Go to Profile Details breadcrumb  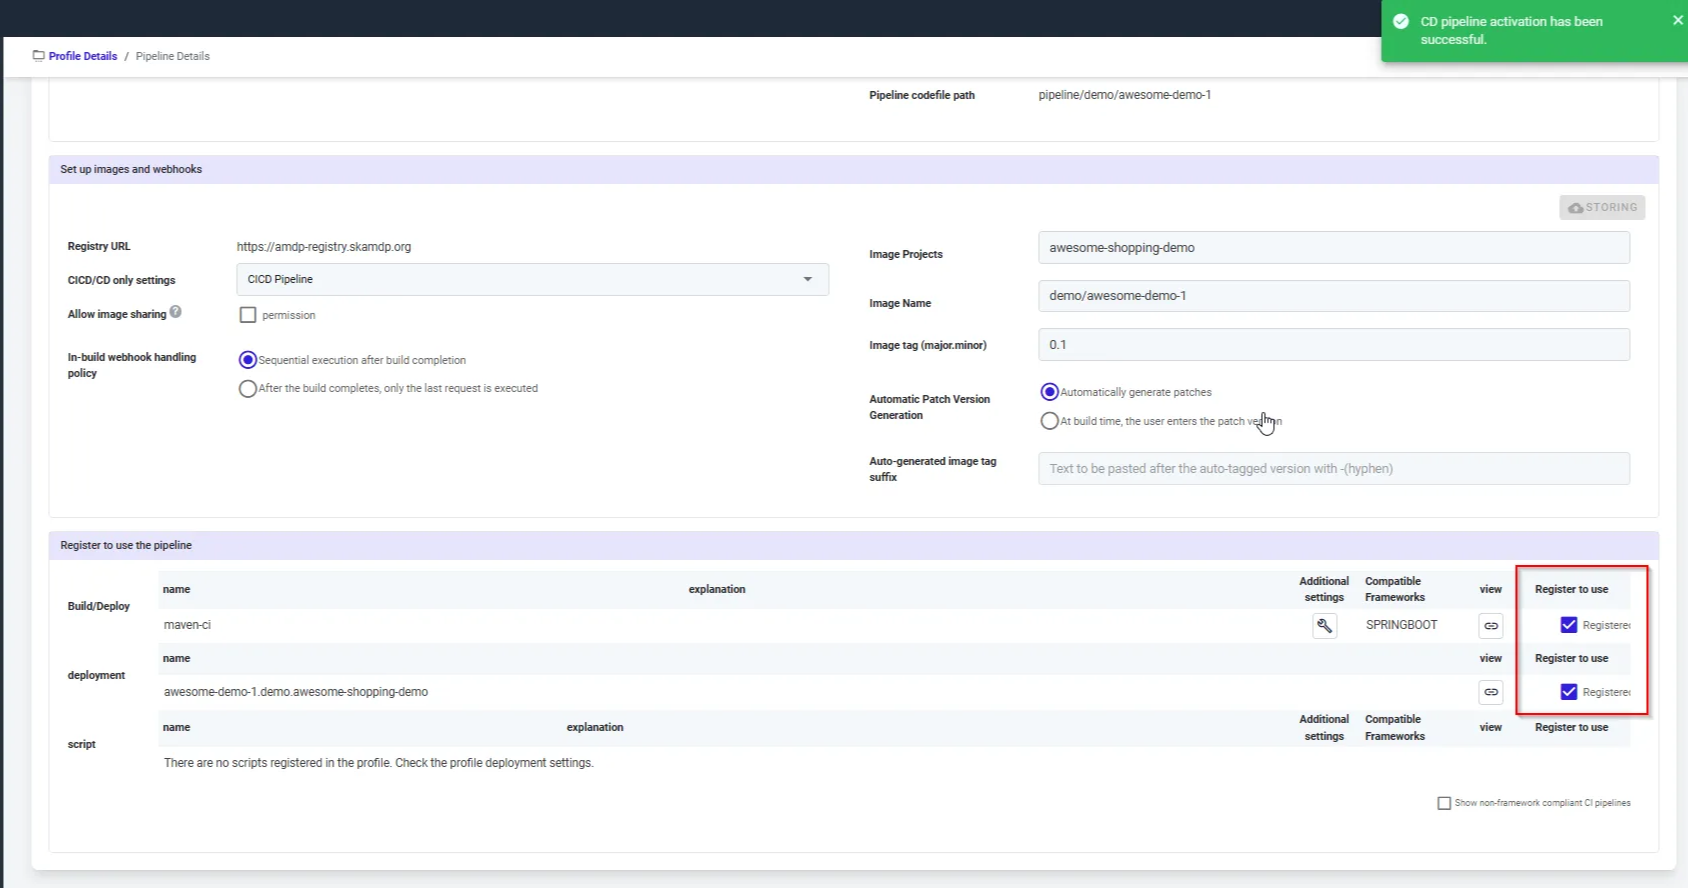(83, 56)
